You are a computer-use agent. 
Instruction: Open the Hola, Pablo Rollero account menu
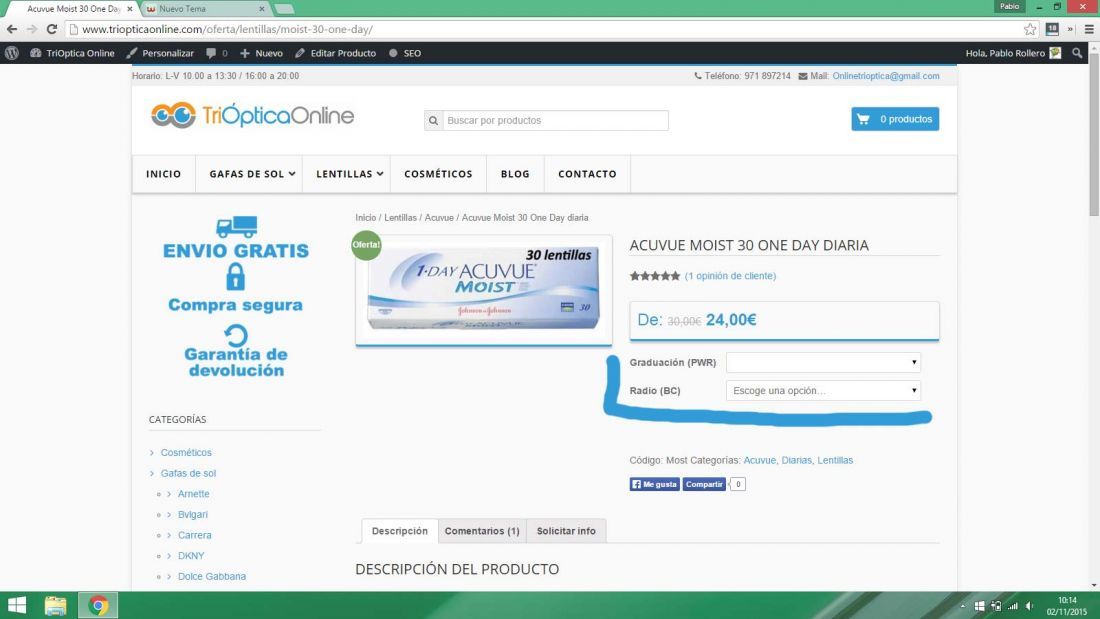click(x=1013, y=53)
